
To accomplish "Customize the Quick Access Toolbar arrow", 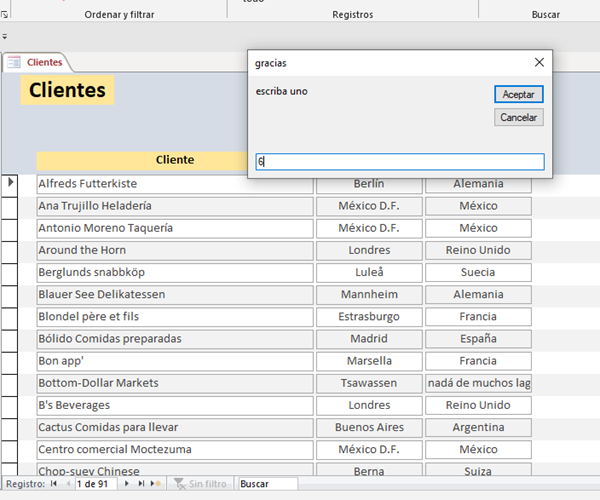I will [5, 35].
